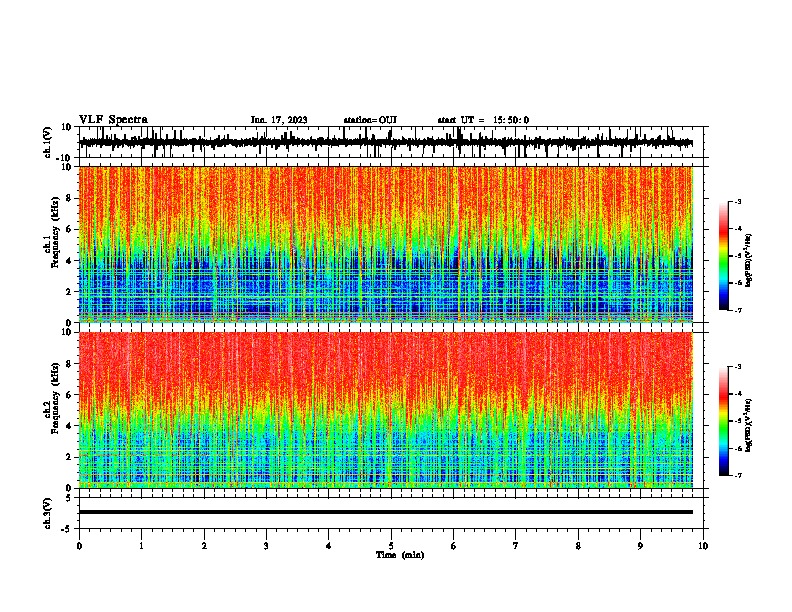
Task: Click the "ch.3(V)" axis label
Action: coord(48,513)
